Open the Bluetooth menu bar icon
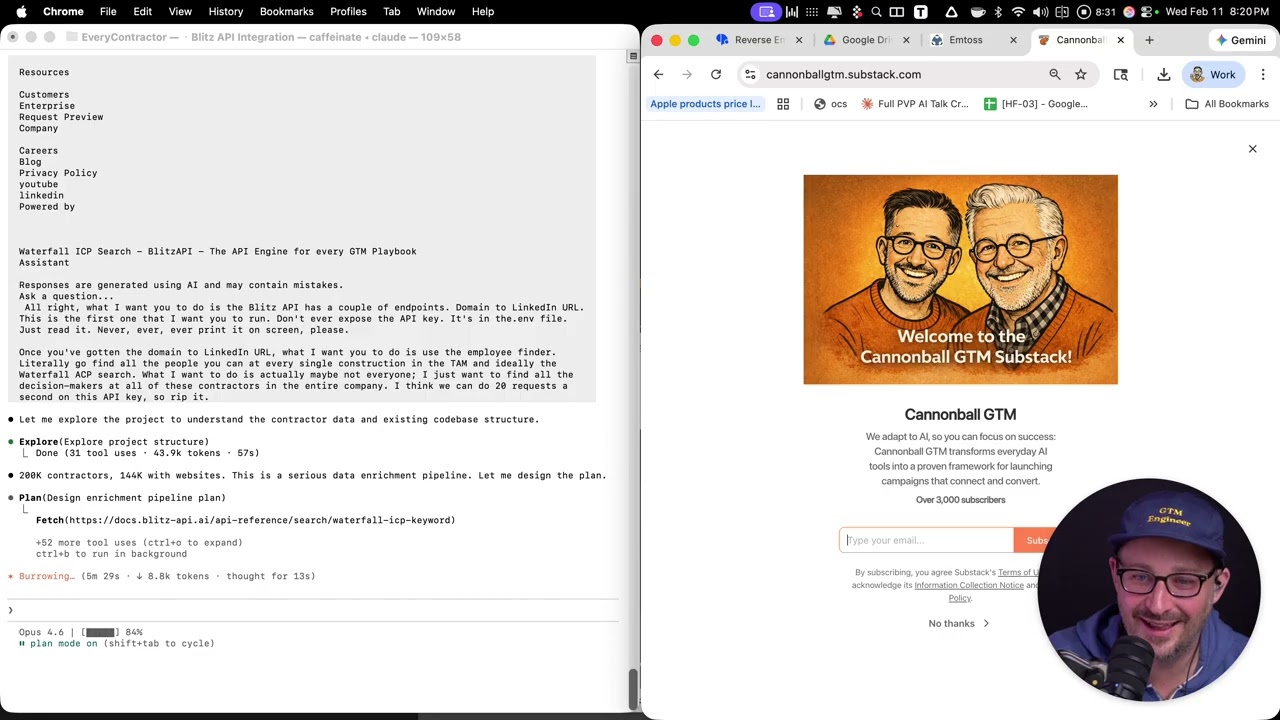Screen dimensions: 1280x720 pos(998,12)
